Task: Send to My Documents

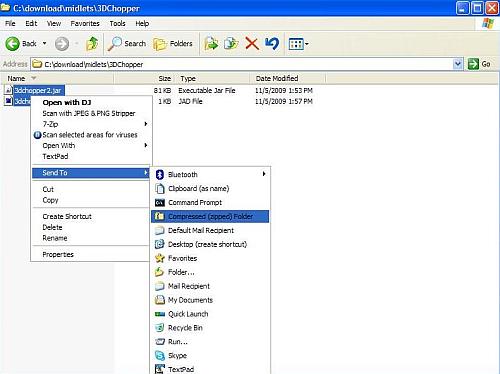Action: (210, 300)
